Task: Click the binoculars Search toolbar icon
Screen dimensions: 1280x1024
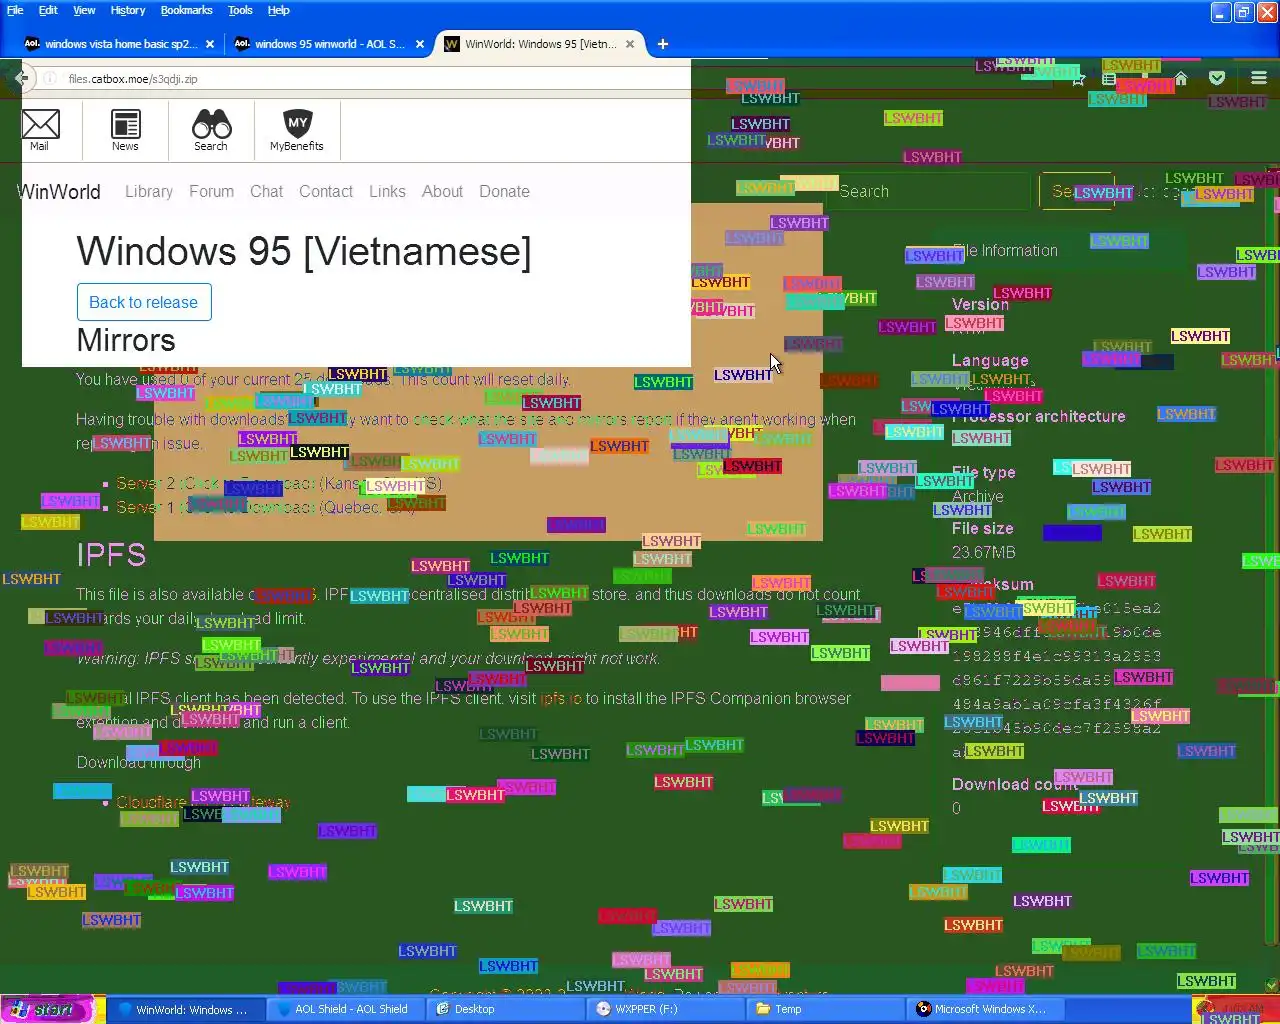Action: coord(211,130)
